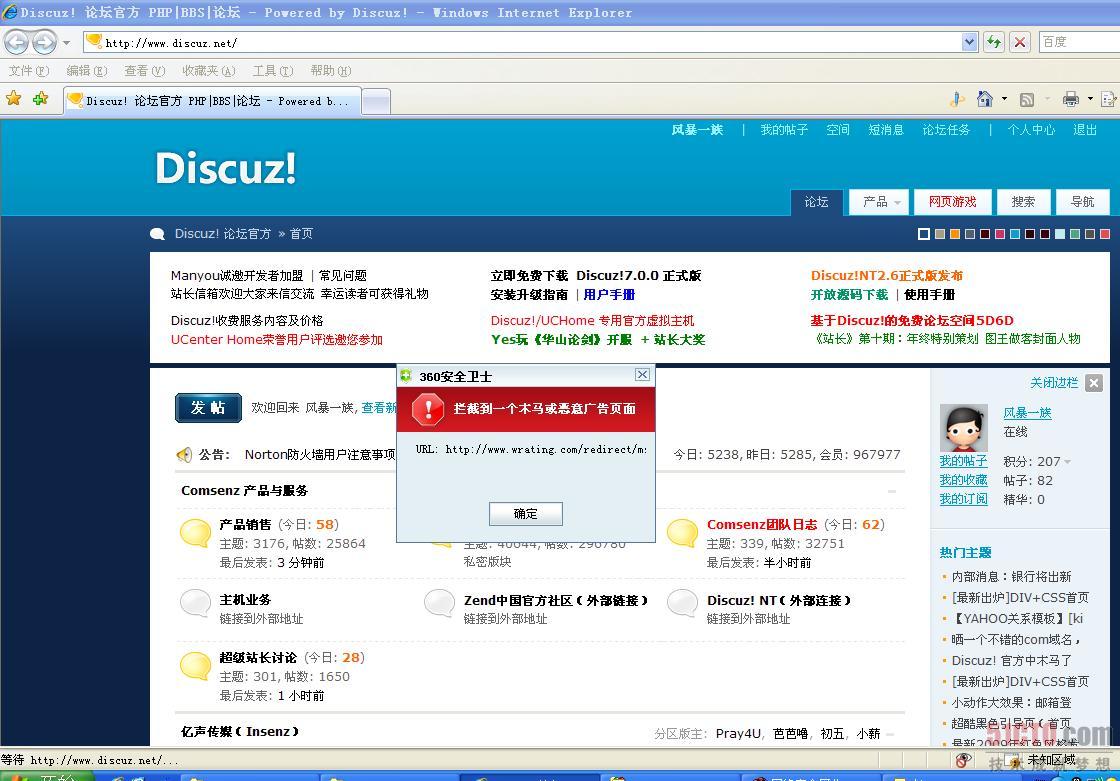Click the 退出 logout link
Viewport: 1120px width, 781px height.
pyautogui.click(x=1085, y=129)
